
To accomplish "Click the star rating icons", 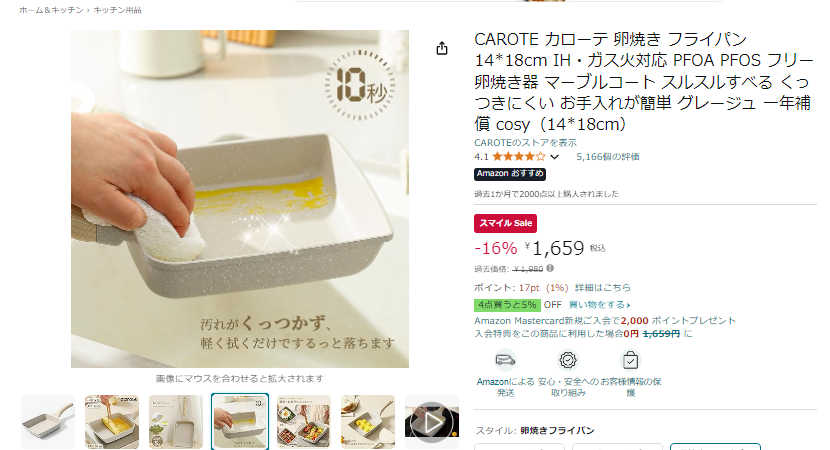I will pyautogui.click(x=518, y=157).
